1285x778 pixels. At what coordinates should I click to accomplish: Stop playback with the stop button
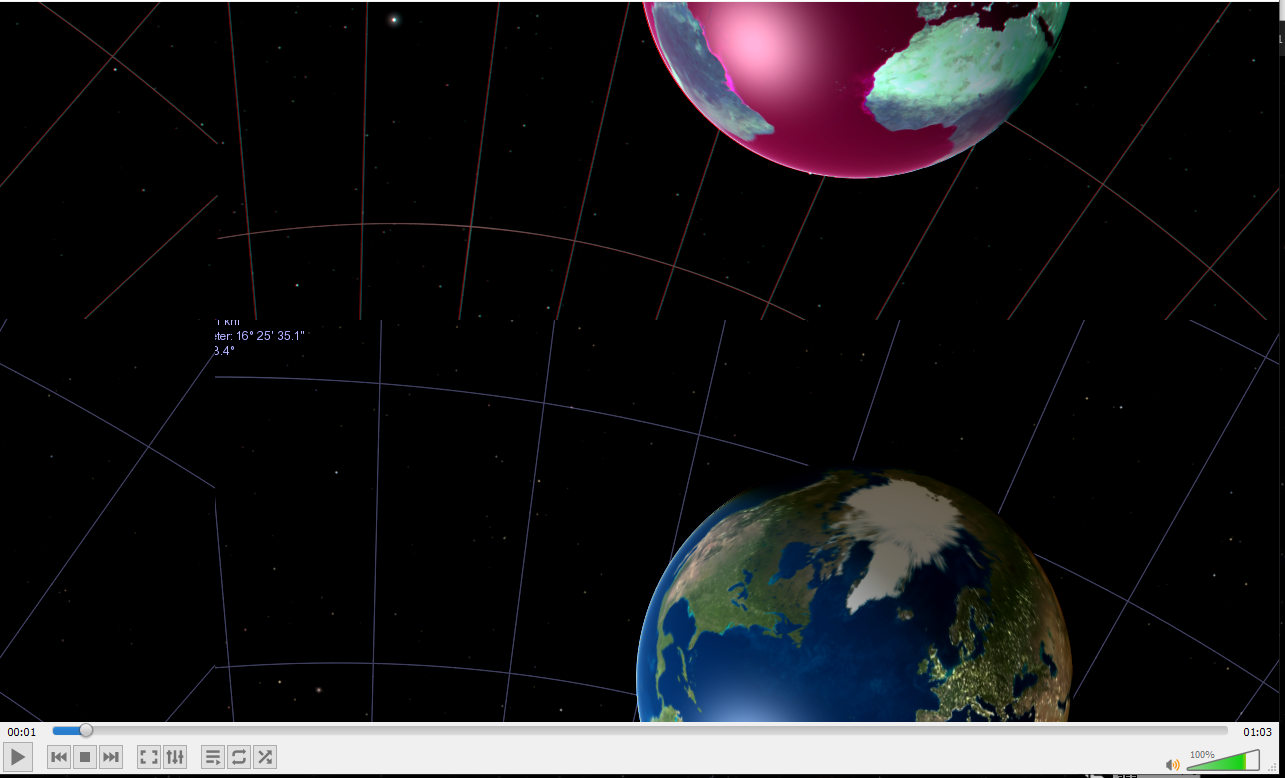[x=85, y=757]
